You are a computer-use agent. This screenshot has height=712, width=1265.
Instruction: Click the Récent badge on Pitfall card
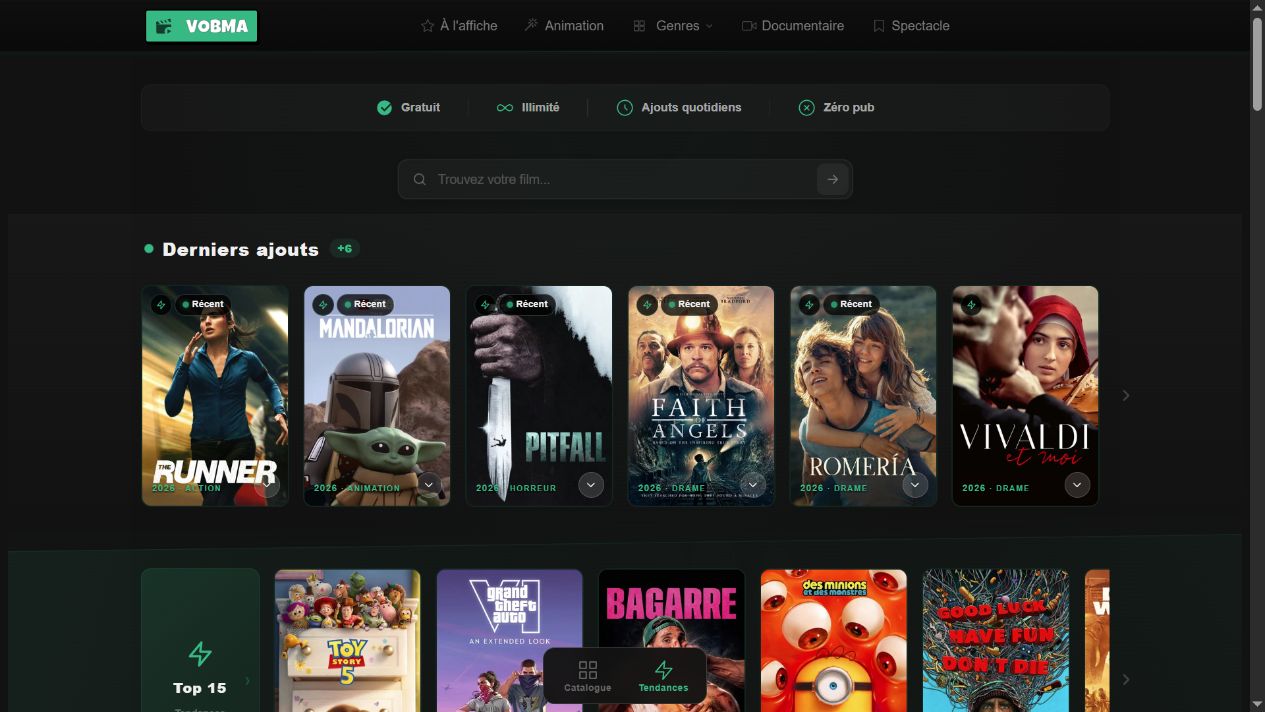(x=527, y=304)
